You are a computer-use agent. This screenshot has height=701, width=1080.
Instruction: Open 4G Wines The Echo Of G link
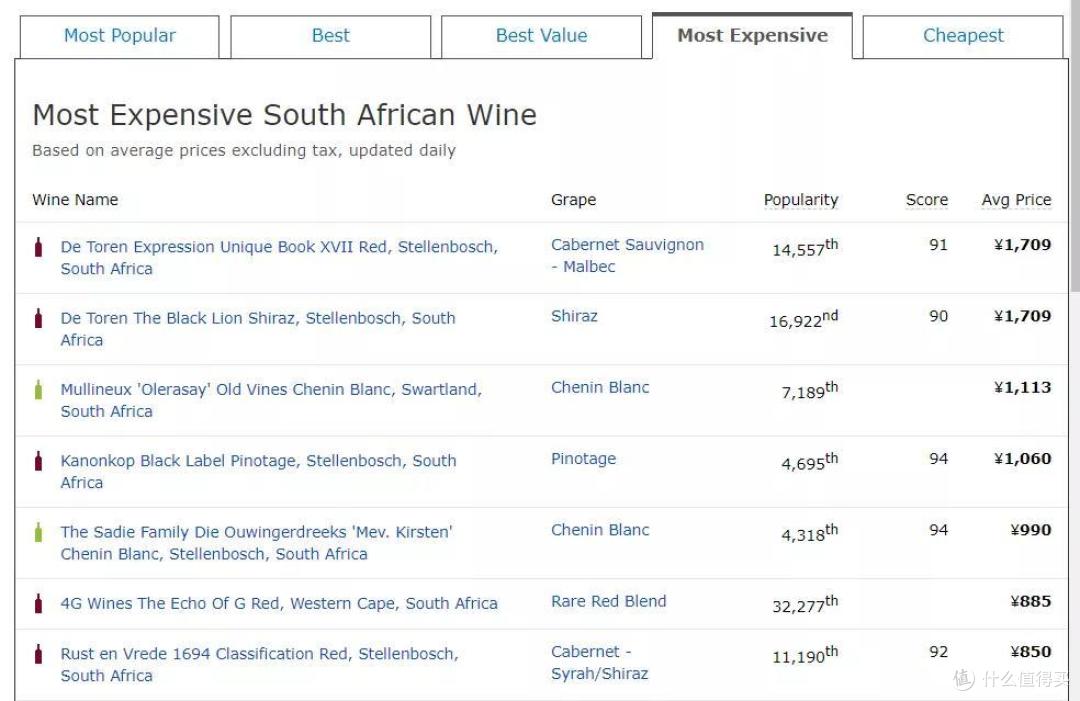tap(279, 603)
